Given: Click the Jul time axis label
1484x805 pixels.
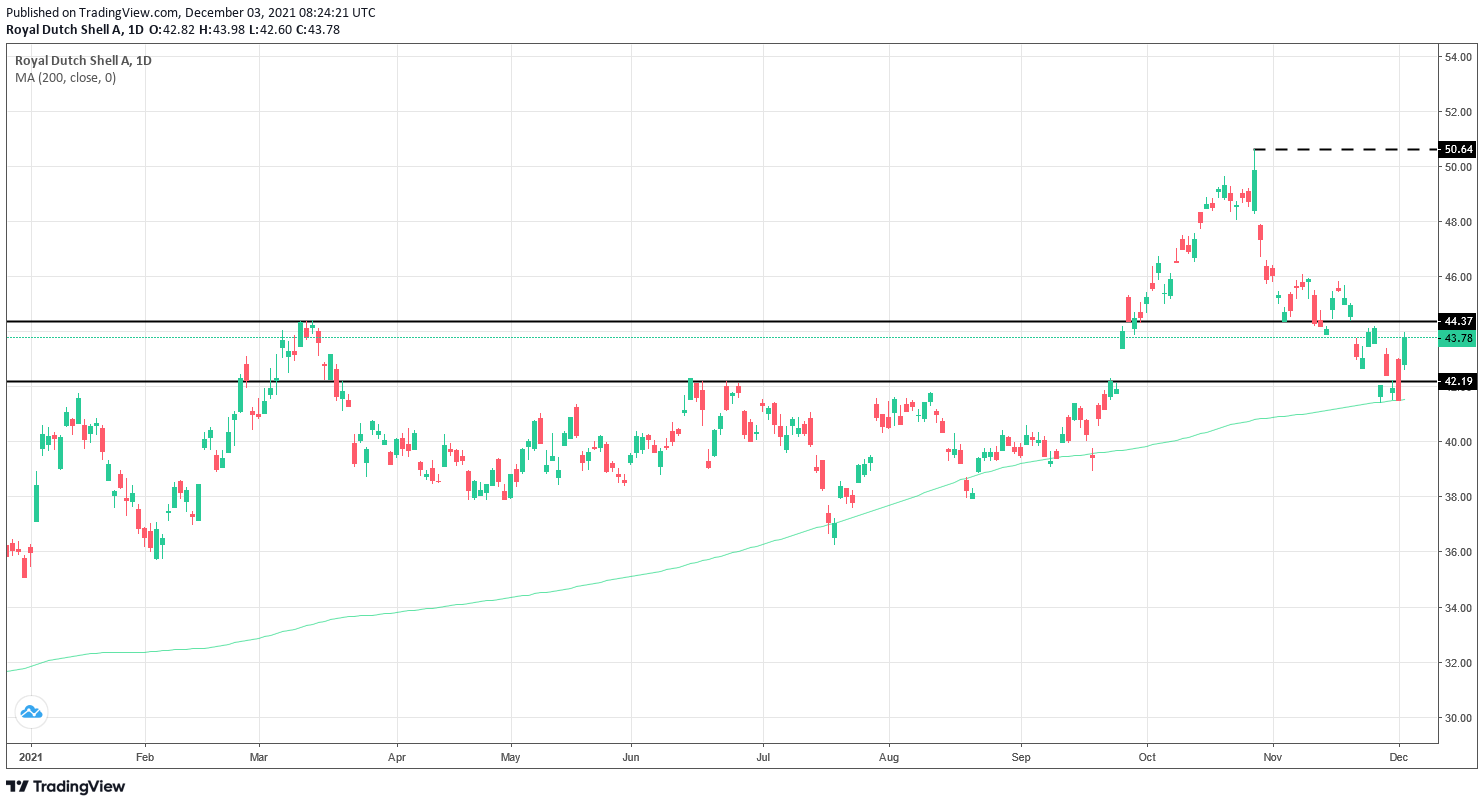Looking at the screenshot, I should [x=763, y=758].
